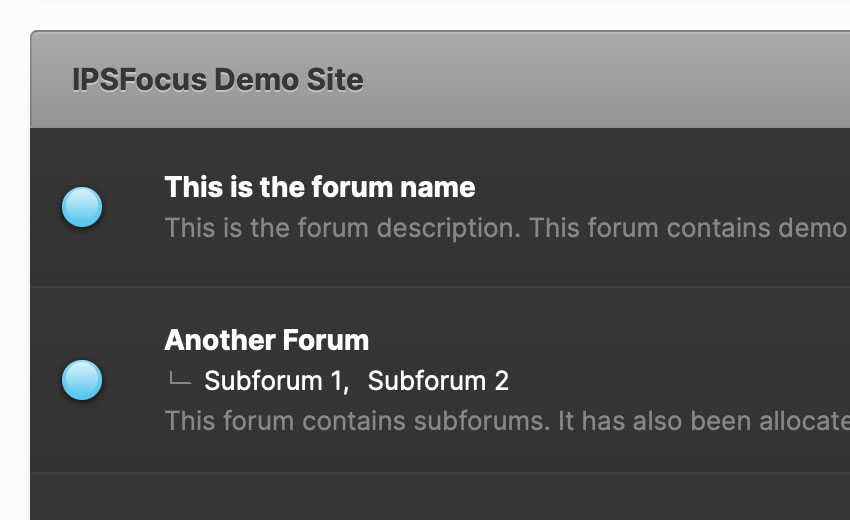The image size is (850, 520).
Task: Collapse the category via the gray header bar
Action: (600, 80)
